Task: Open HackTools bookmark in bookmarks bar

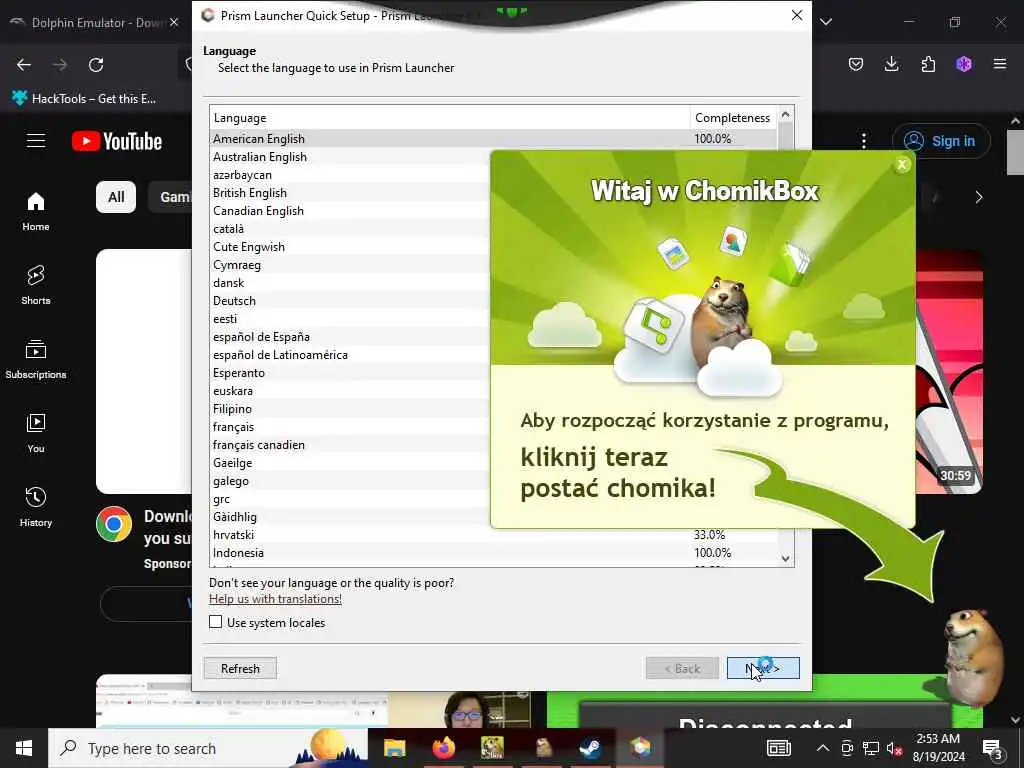Action: [84, 99]
